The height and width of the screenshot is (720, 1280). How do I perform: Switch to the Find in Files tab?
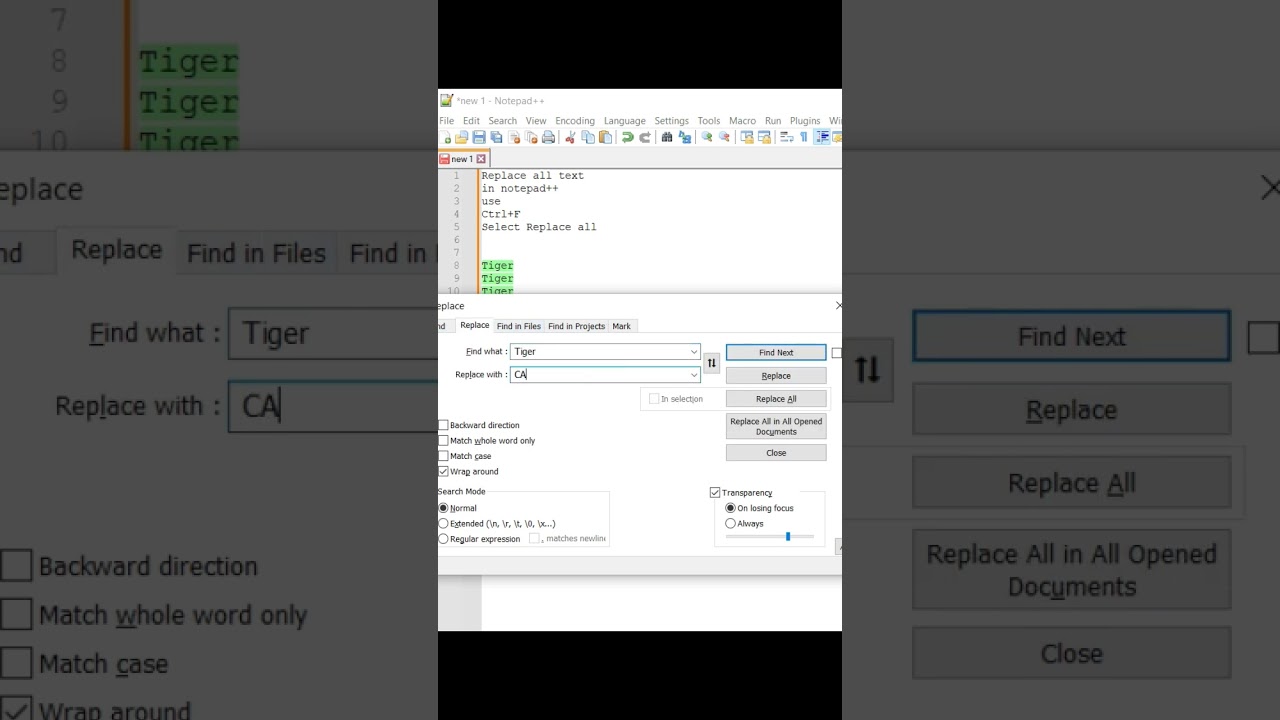(519, 326)
